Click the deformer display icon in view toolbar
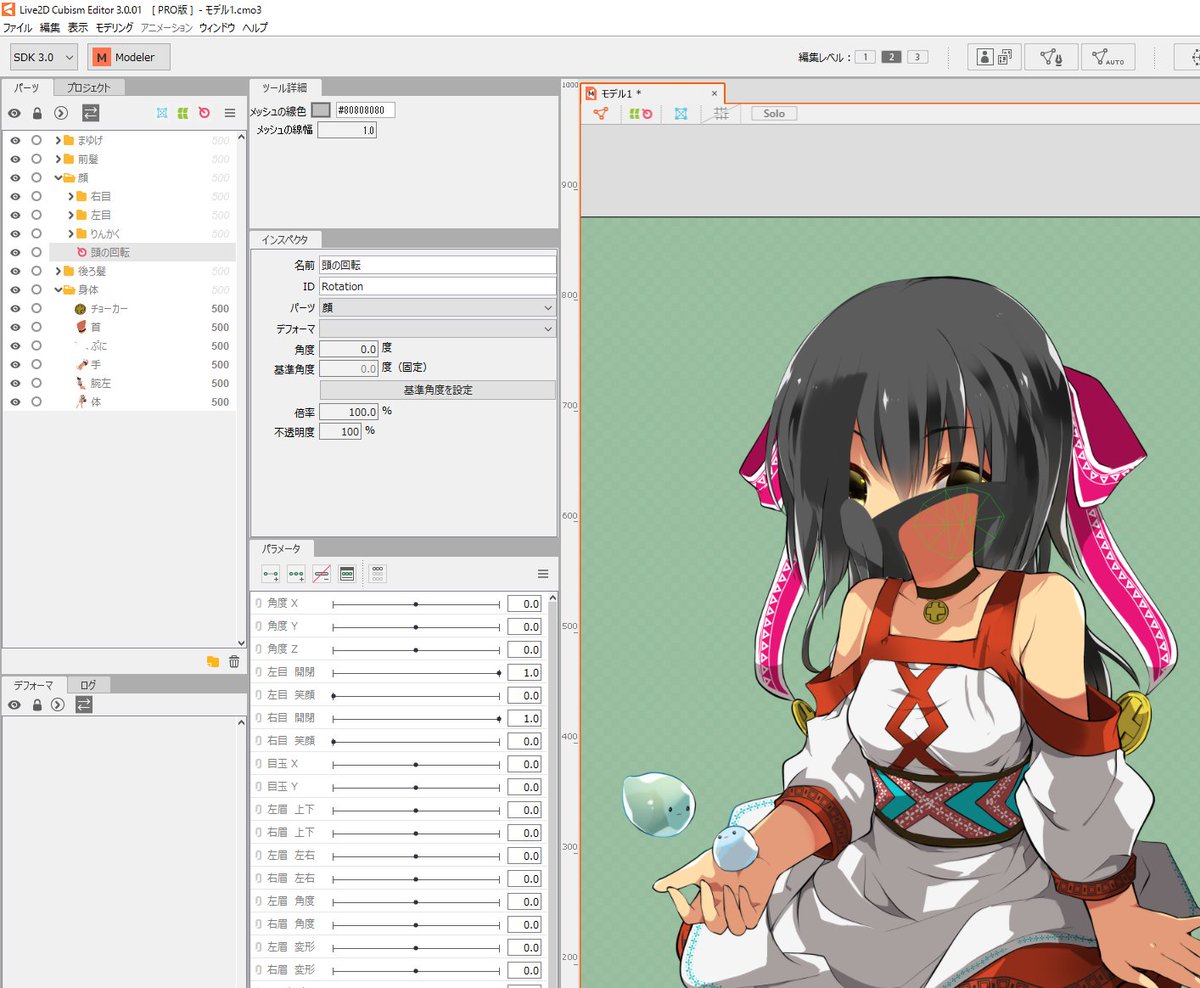 [x=639, y=114]
